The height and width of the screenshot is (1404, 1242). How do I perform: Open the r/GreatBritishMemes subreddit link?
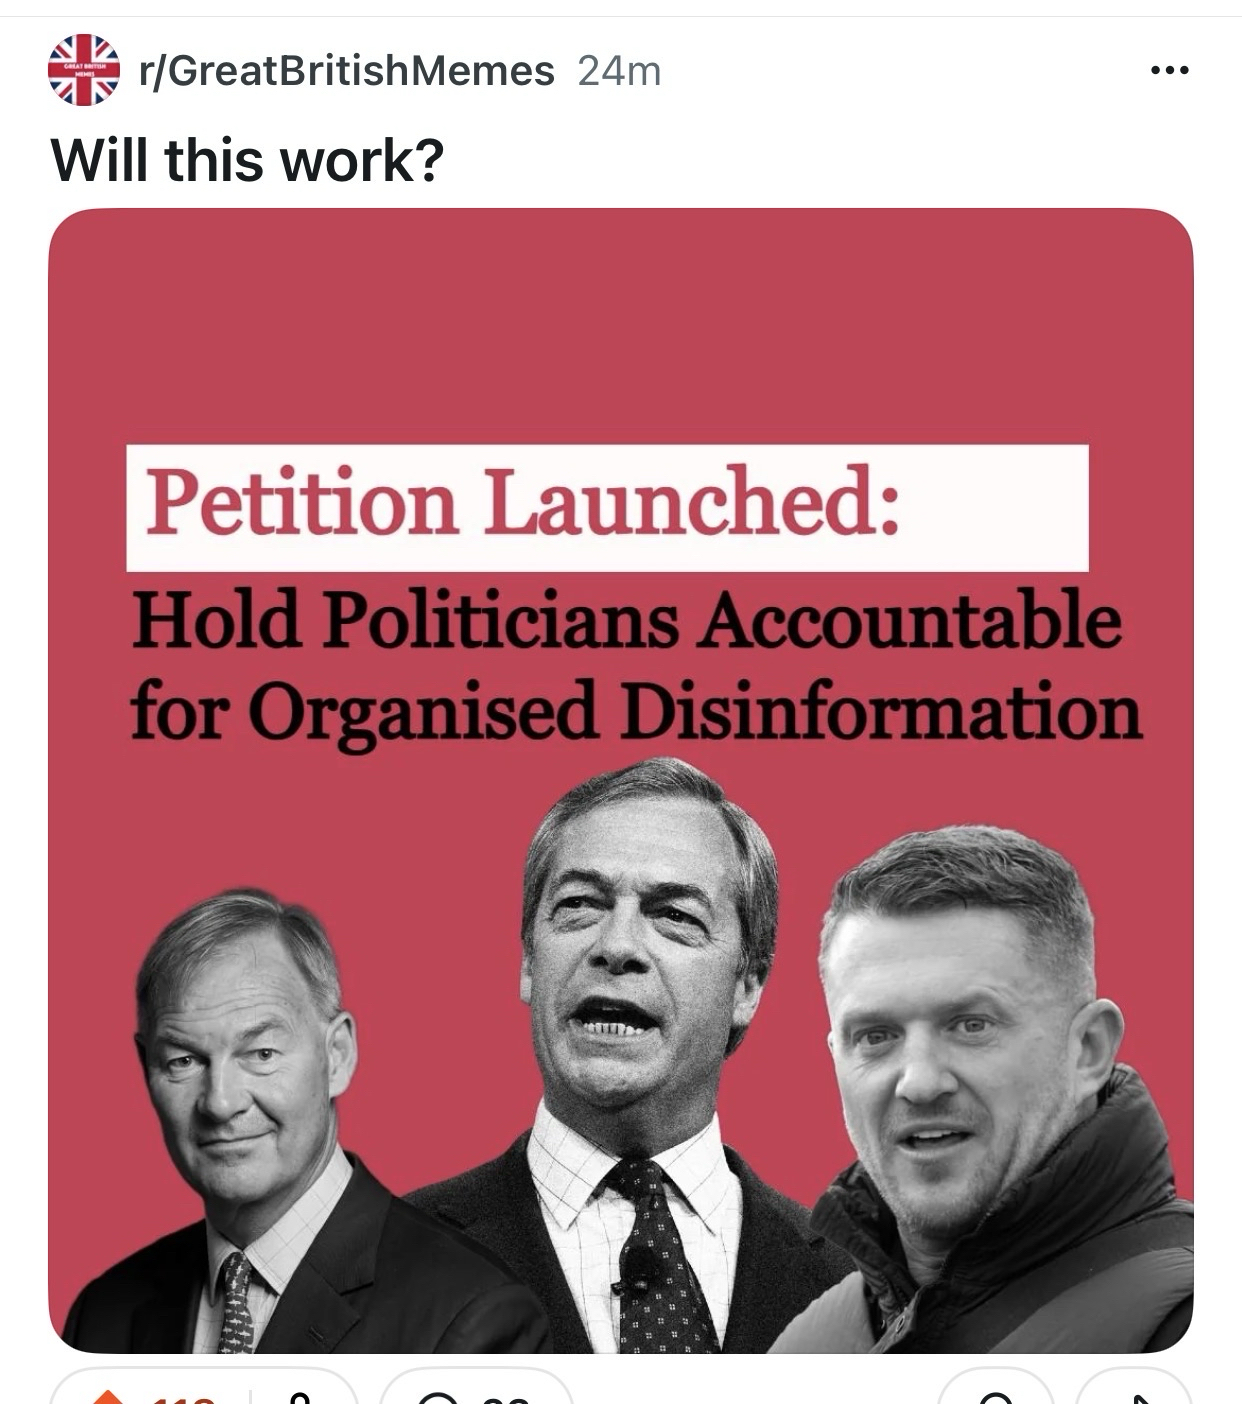[347, 71]
